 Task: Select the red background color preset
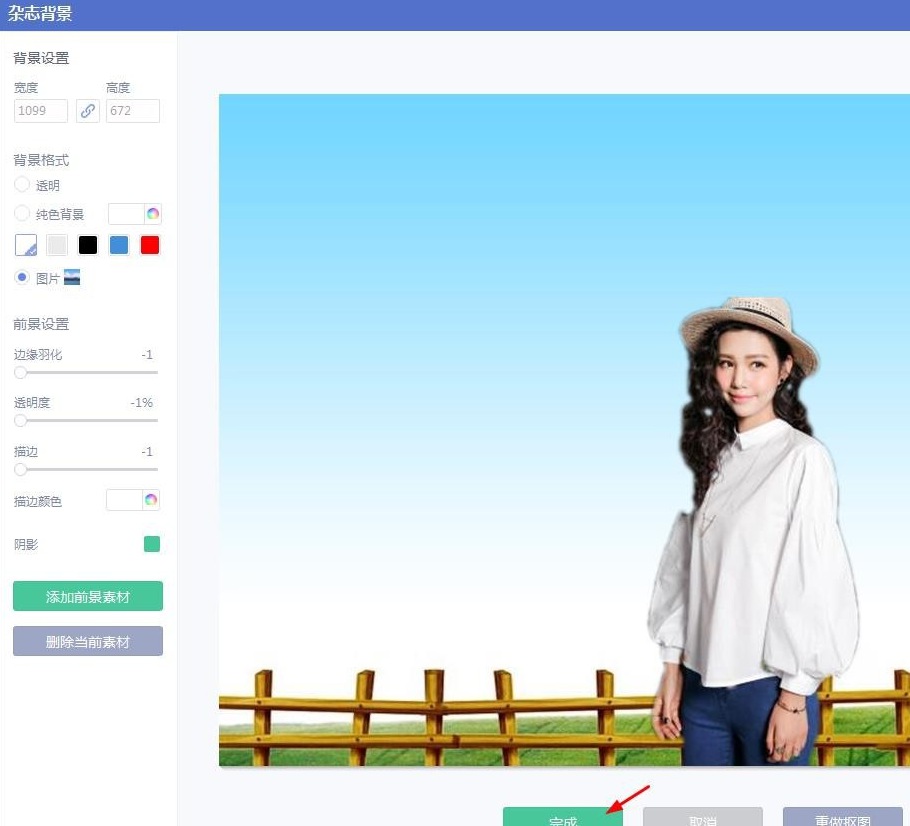pos(149,245)
